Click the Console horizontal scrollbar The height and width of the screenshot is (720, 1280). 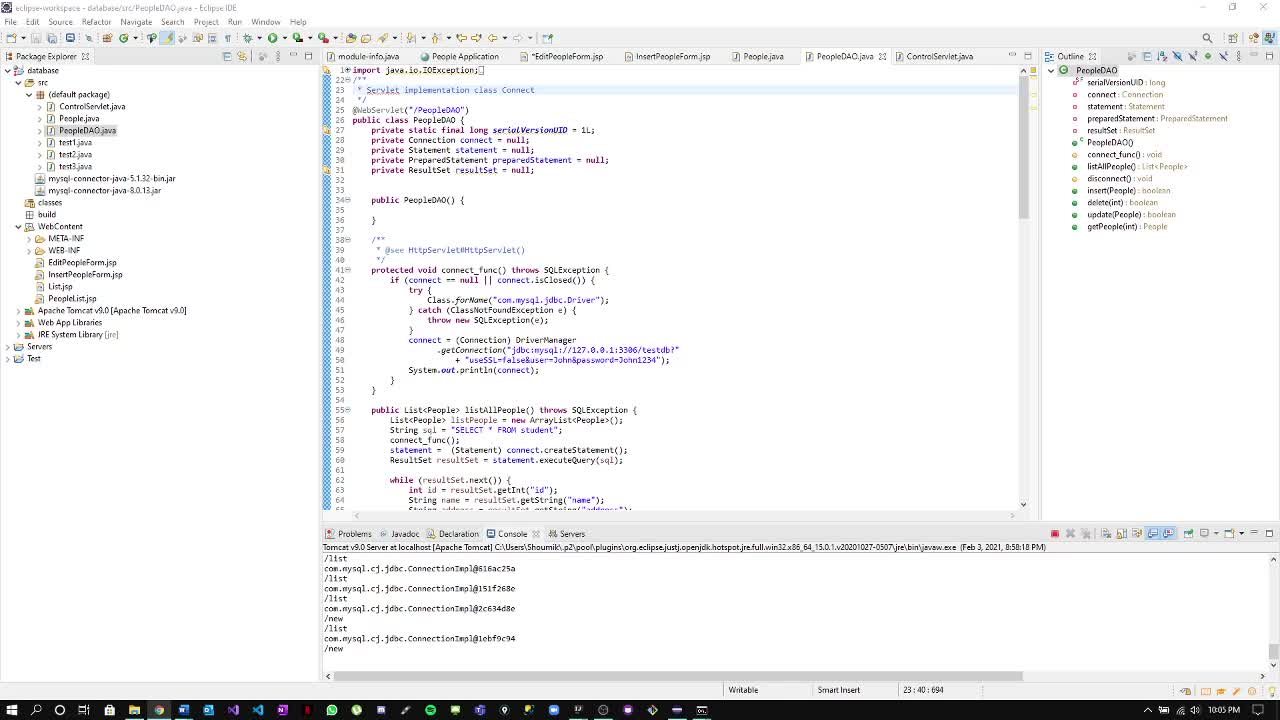(680, 676)
